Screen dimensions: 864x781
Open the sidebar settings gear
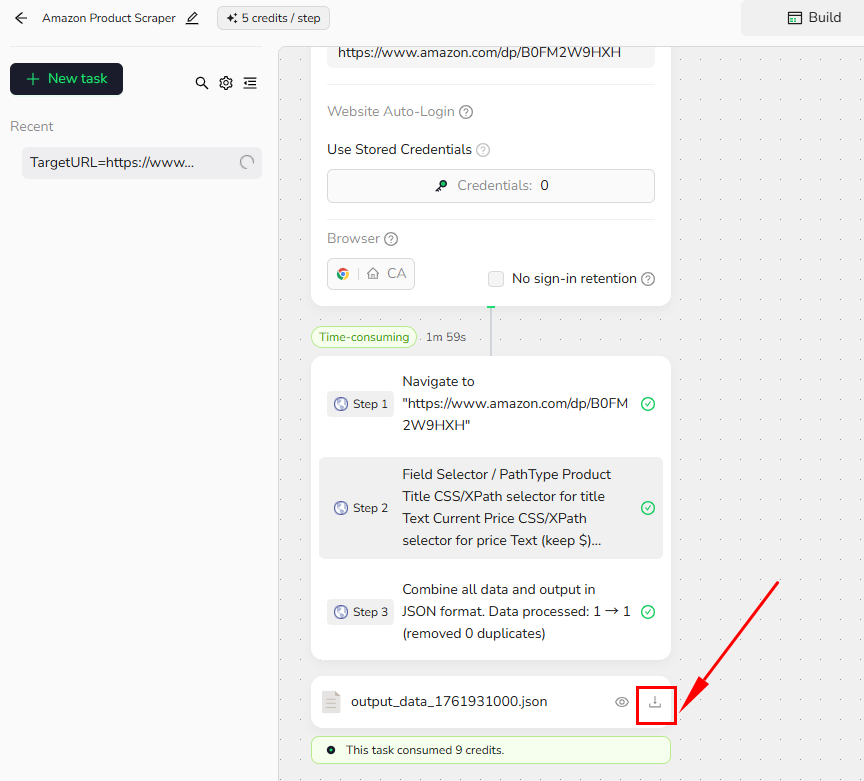(226, 83)
